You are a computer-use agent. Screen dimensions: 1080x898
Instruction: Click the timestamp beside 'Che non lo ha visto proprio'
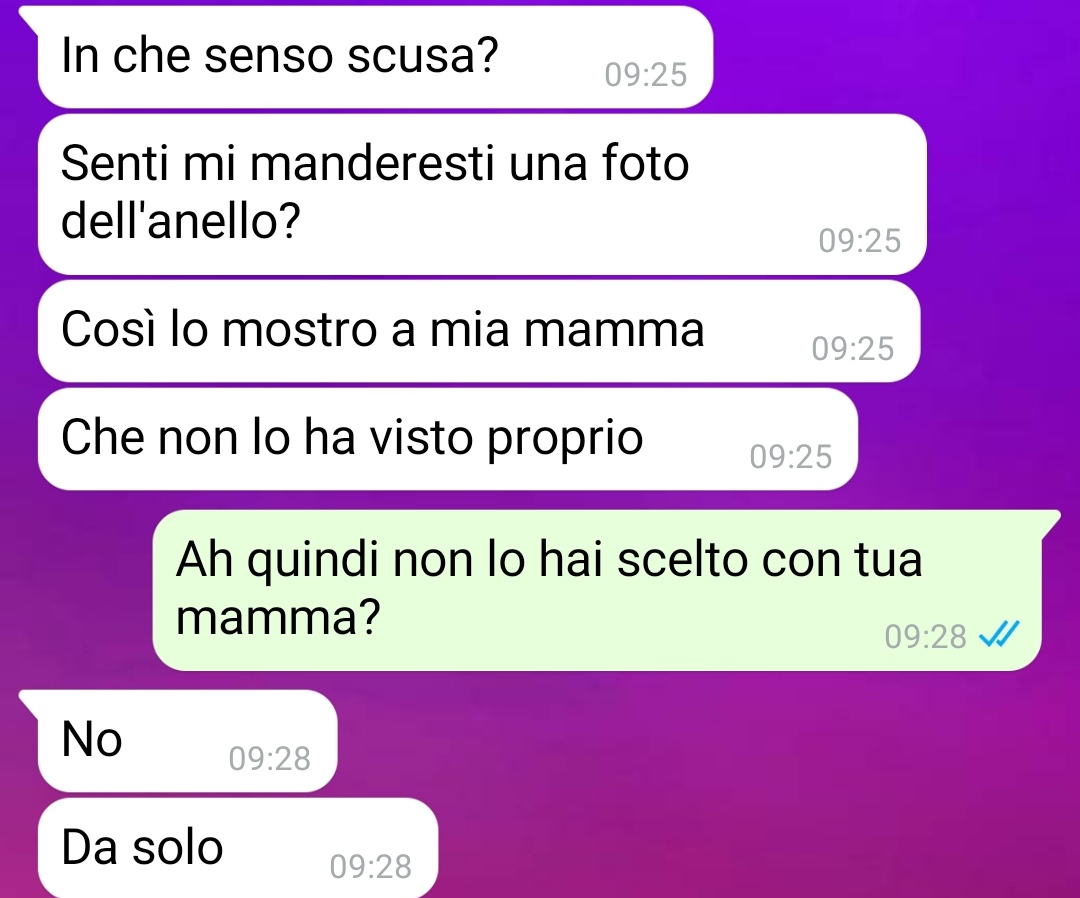click(791, 457)
